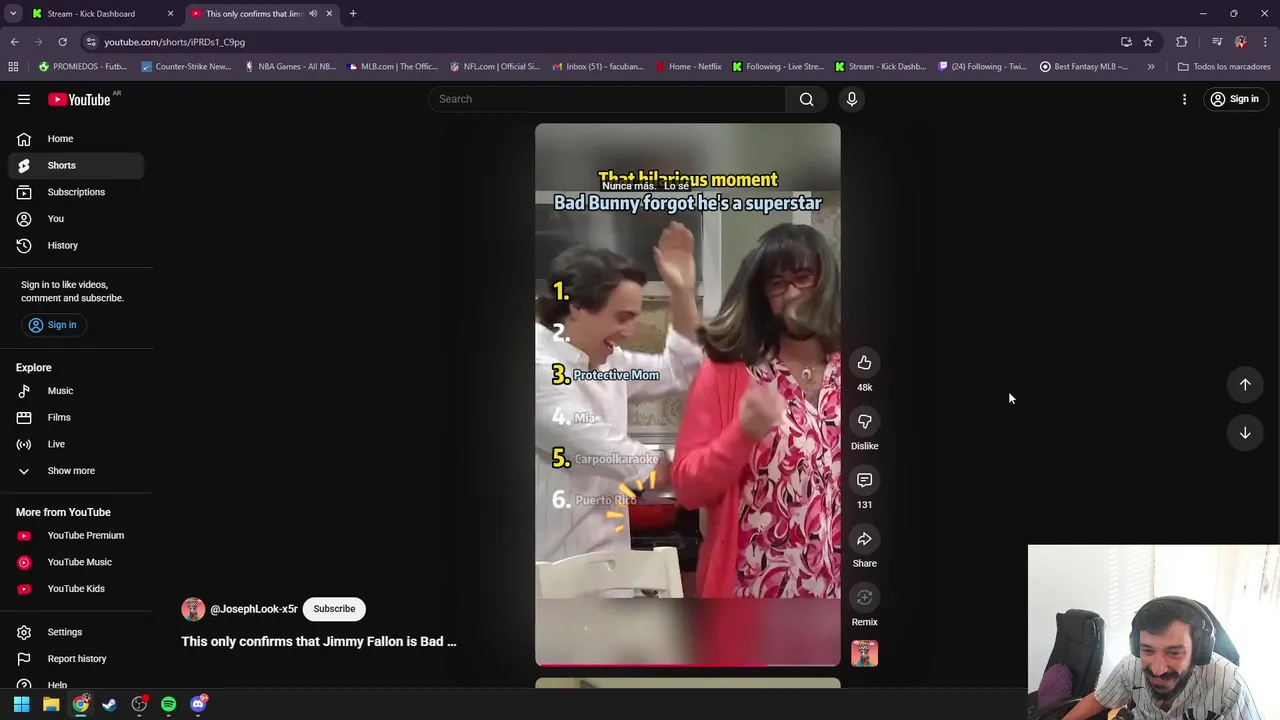This screenshot has height=720, width=1280.
Task: Open Music under Explore
Action: [x=76, y=391]
